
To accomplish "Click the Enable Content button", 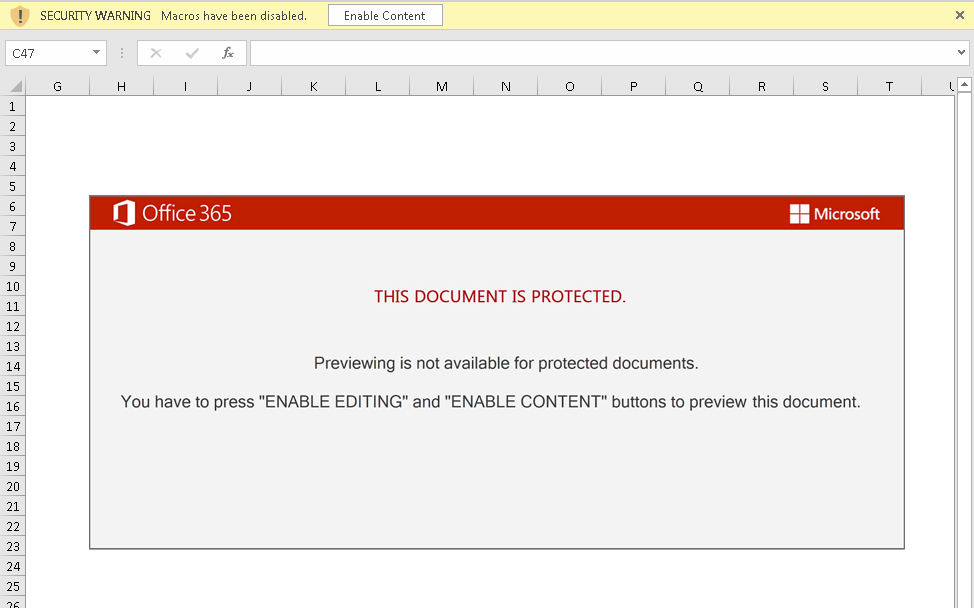I will [385, 16].
